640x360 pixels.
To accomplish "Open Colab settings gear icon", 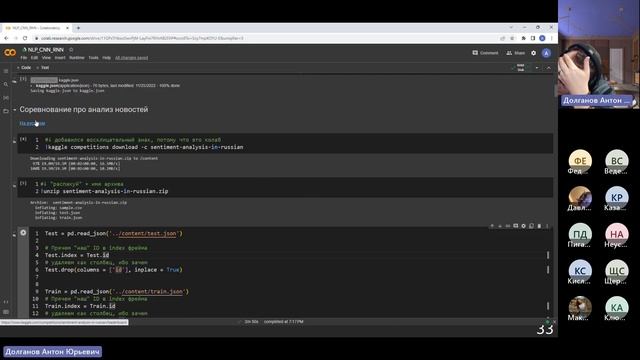I will click(533, 53).
